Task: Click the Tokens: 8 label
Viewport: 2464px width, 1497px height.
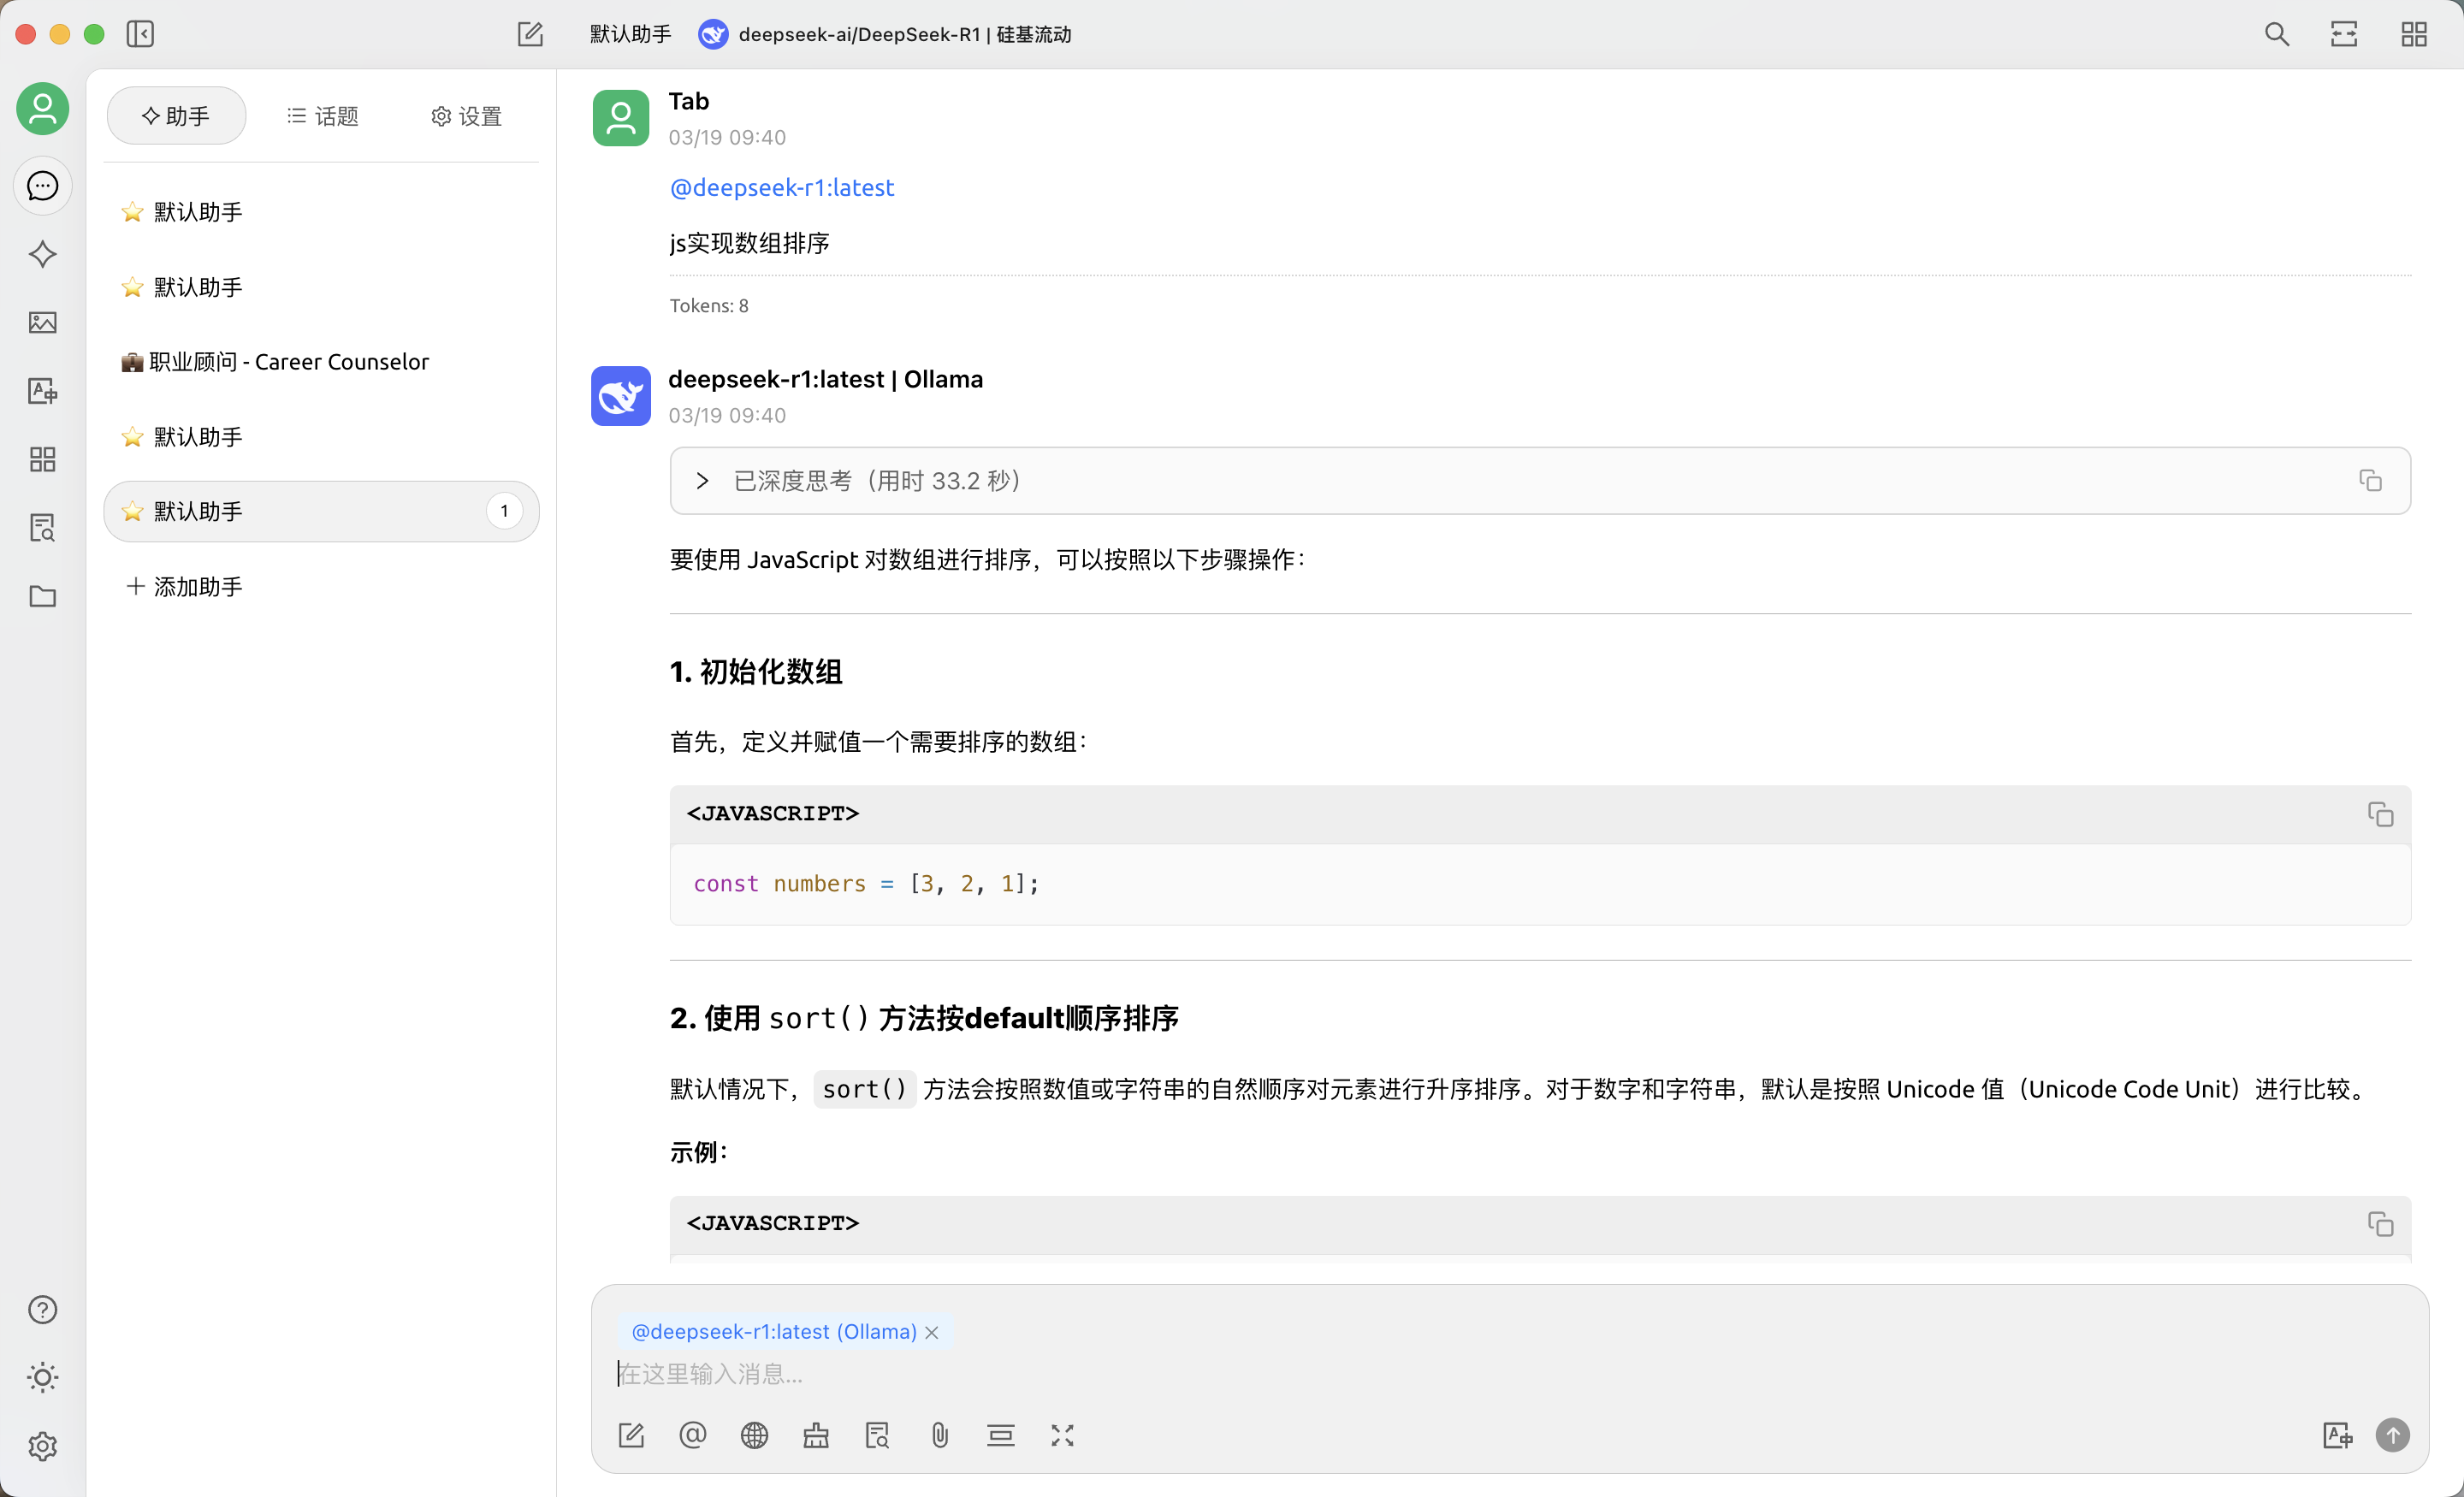Action: (x=709, y=306)
